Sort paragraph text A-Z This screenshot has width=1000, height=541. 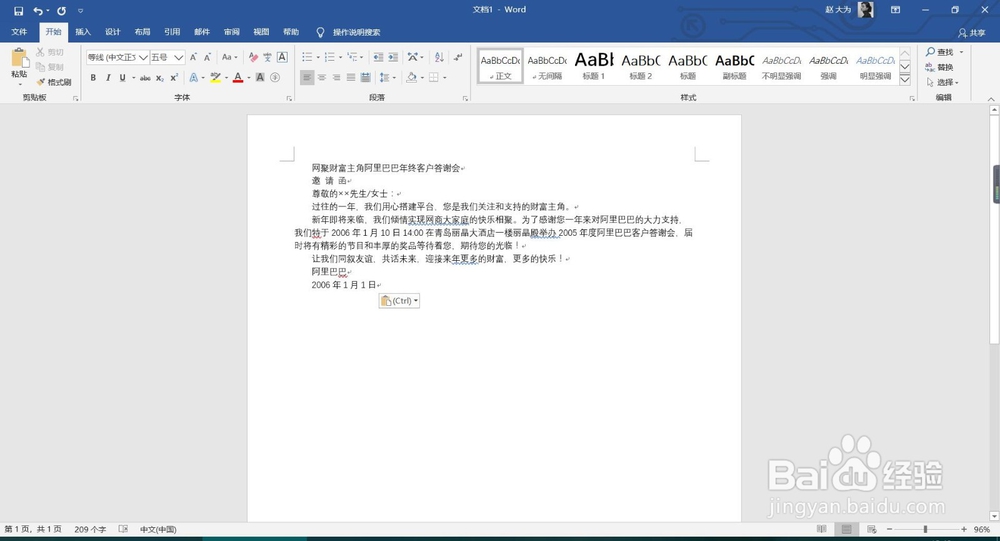coord(439,57)
